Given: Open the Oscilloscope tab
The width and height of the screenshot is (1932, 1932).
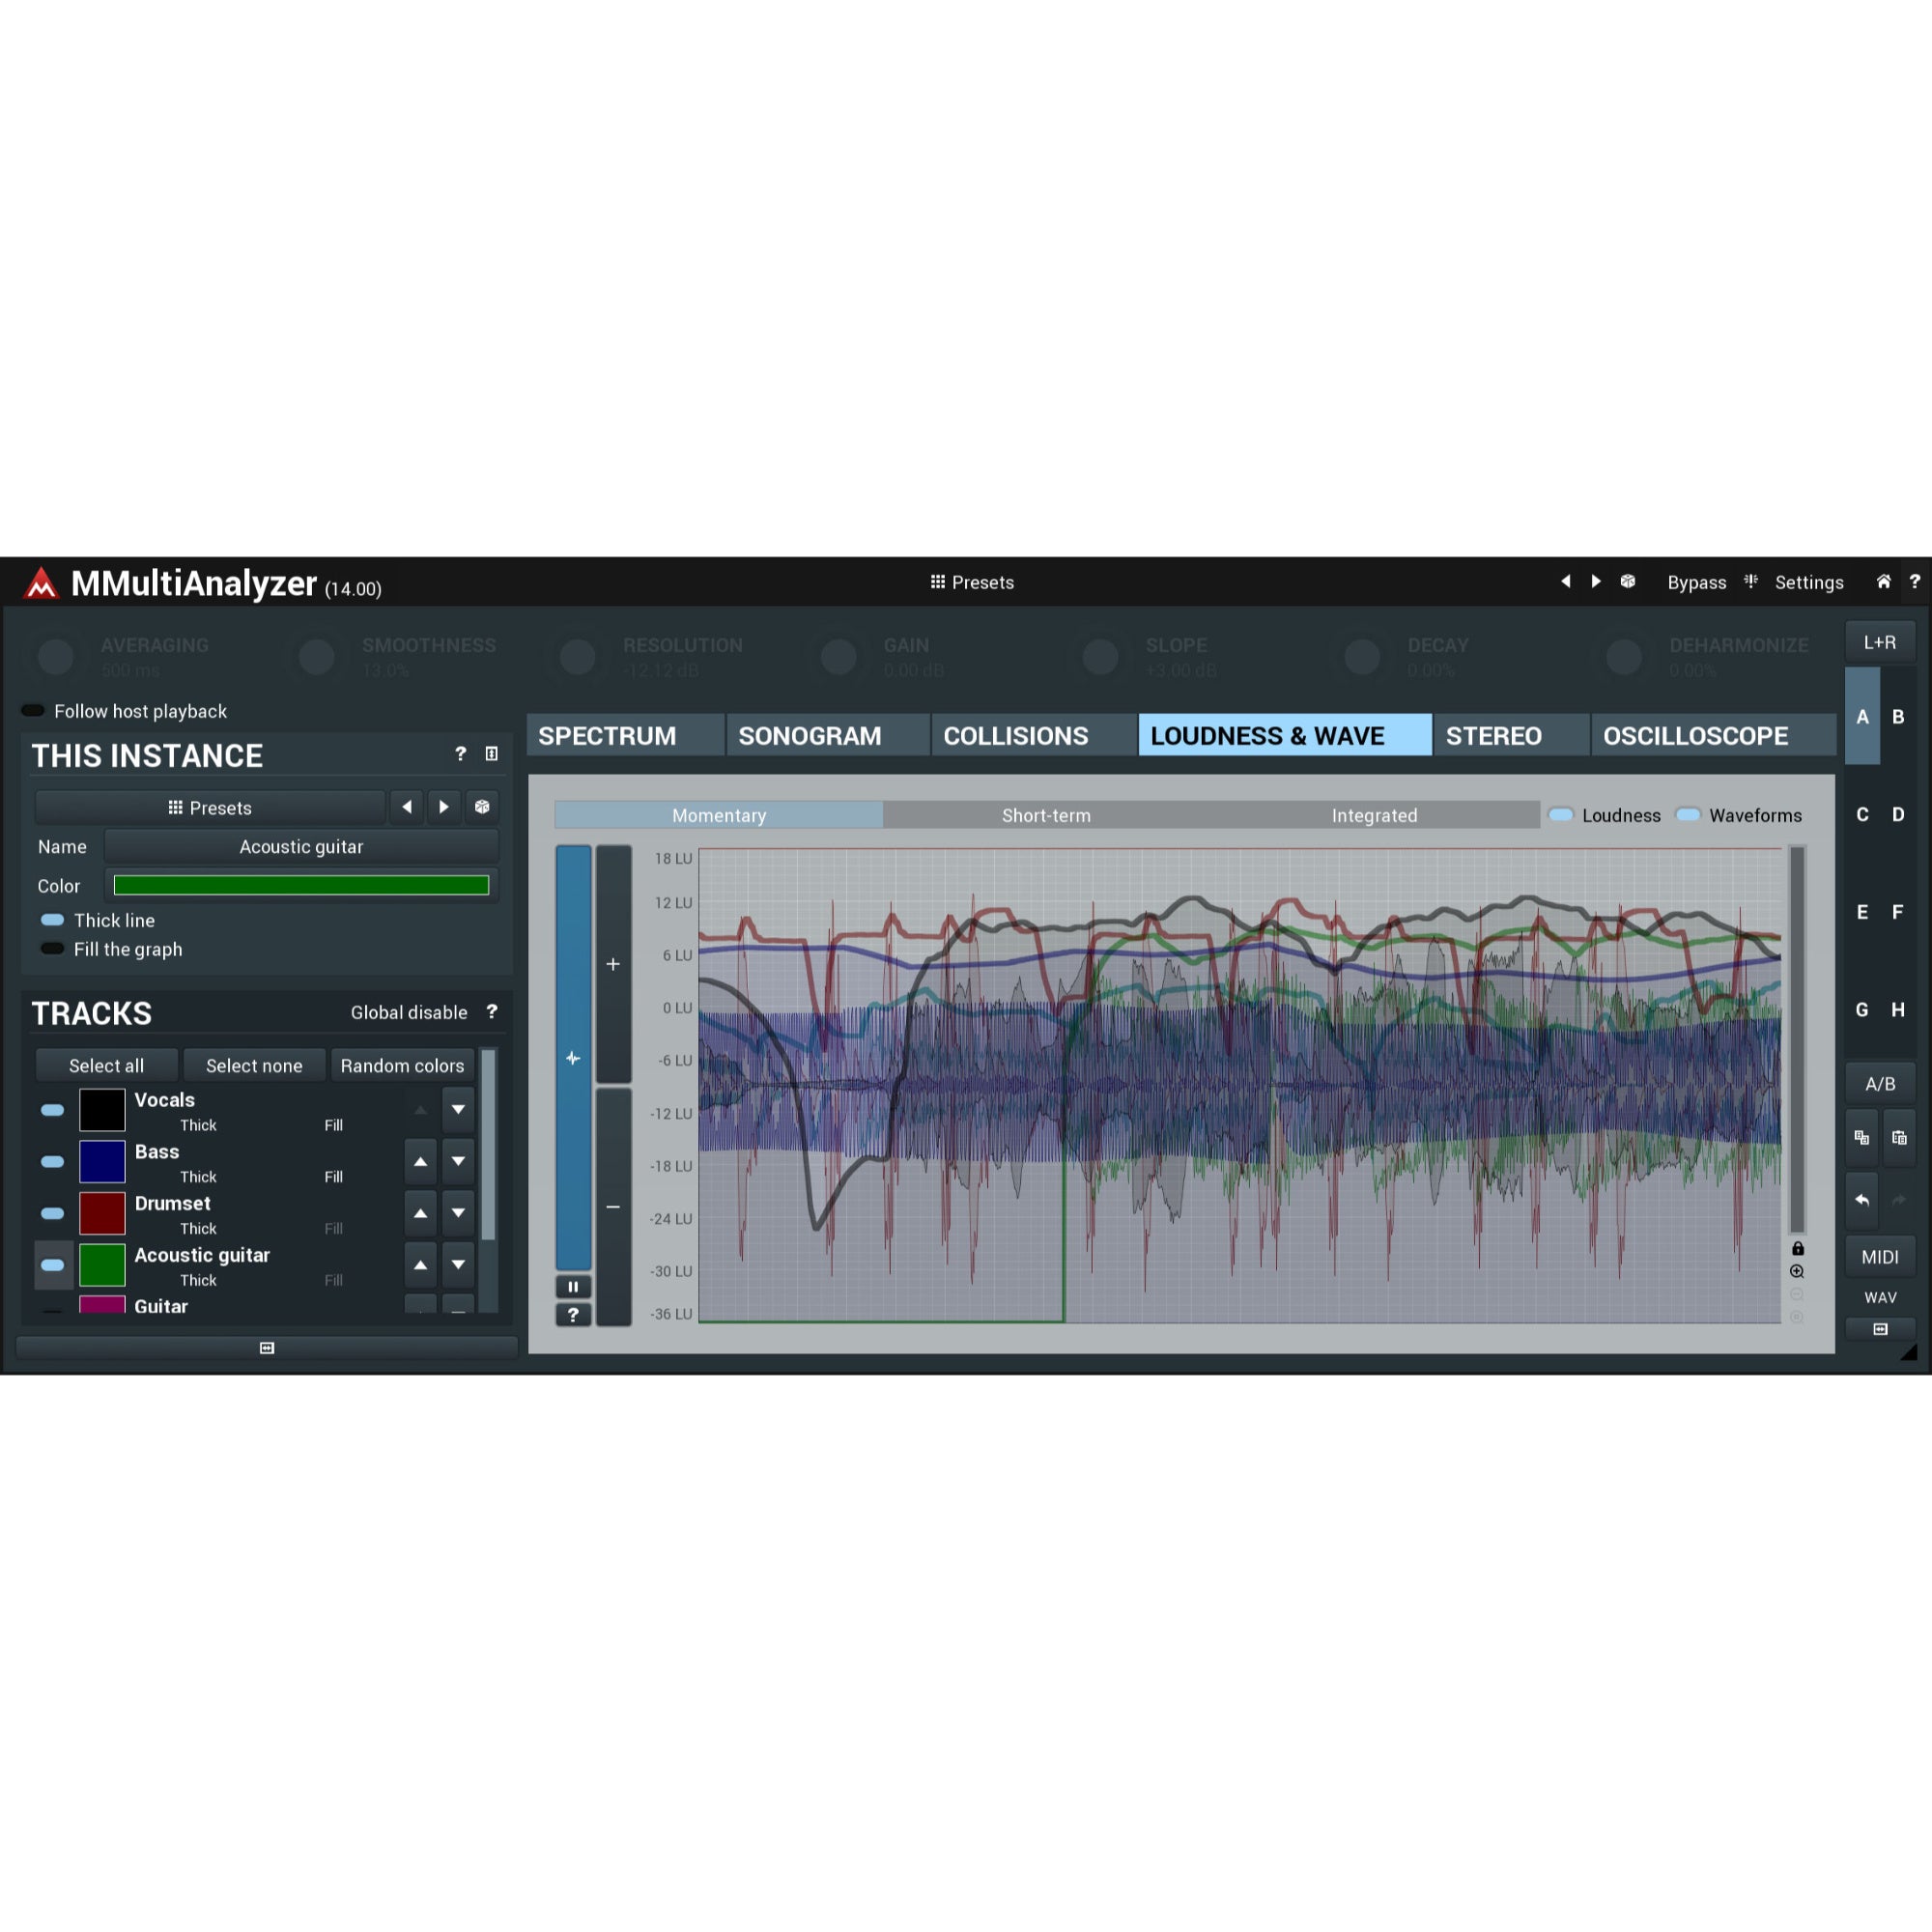Looking at the screenshot, I should click(1713, 735).
